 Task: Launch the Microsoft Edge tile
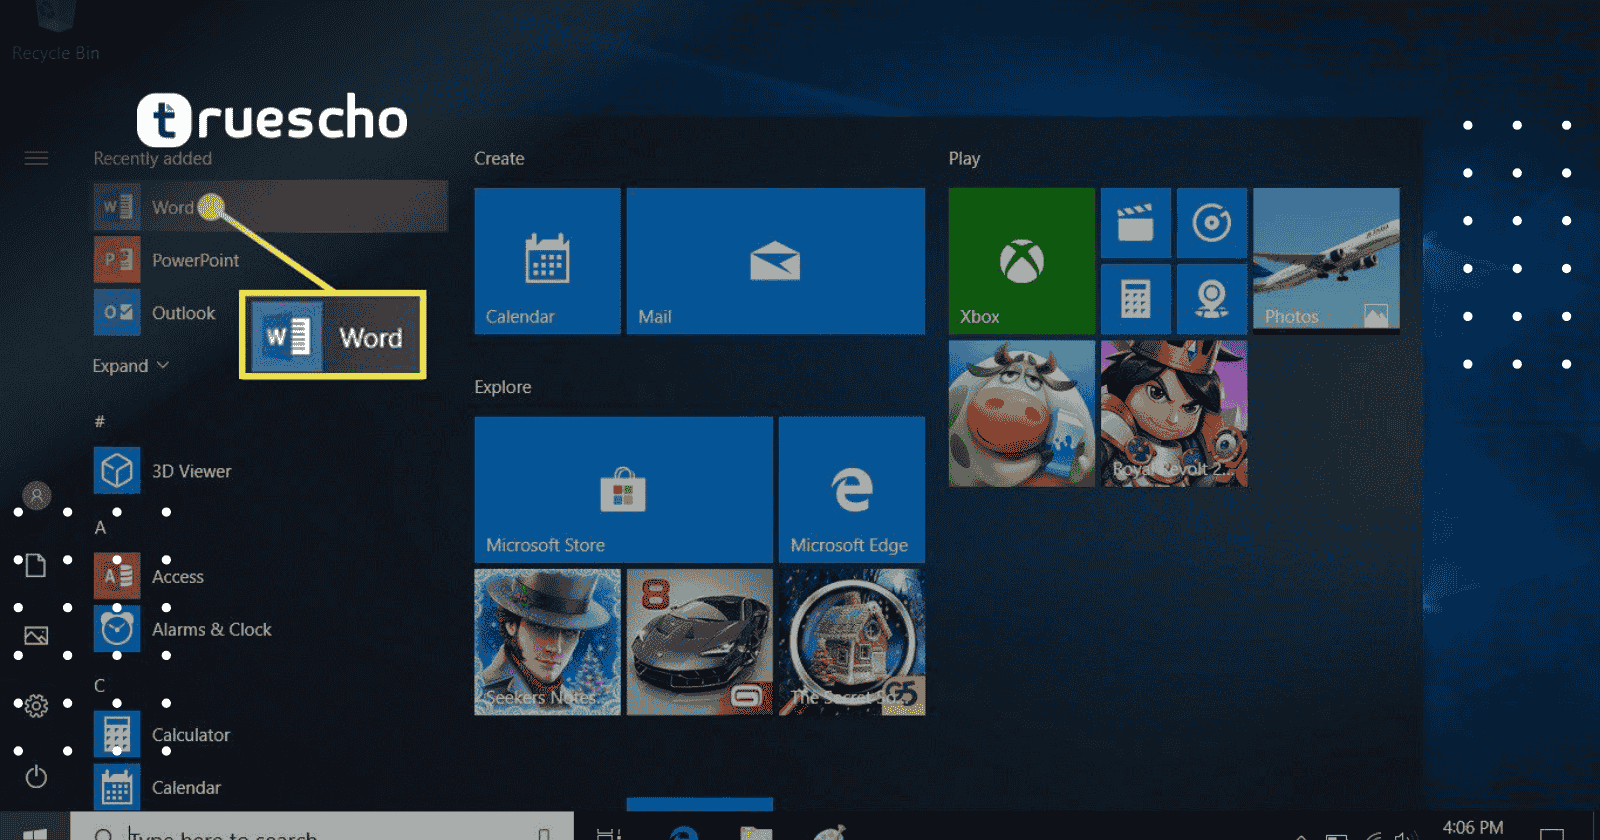(851, 490)
